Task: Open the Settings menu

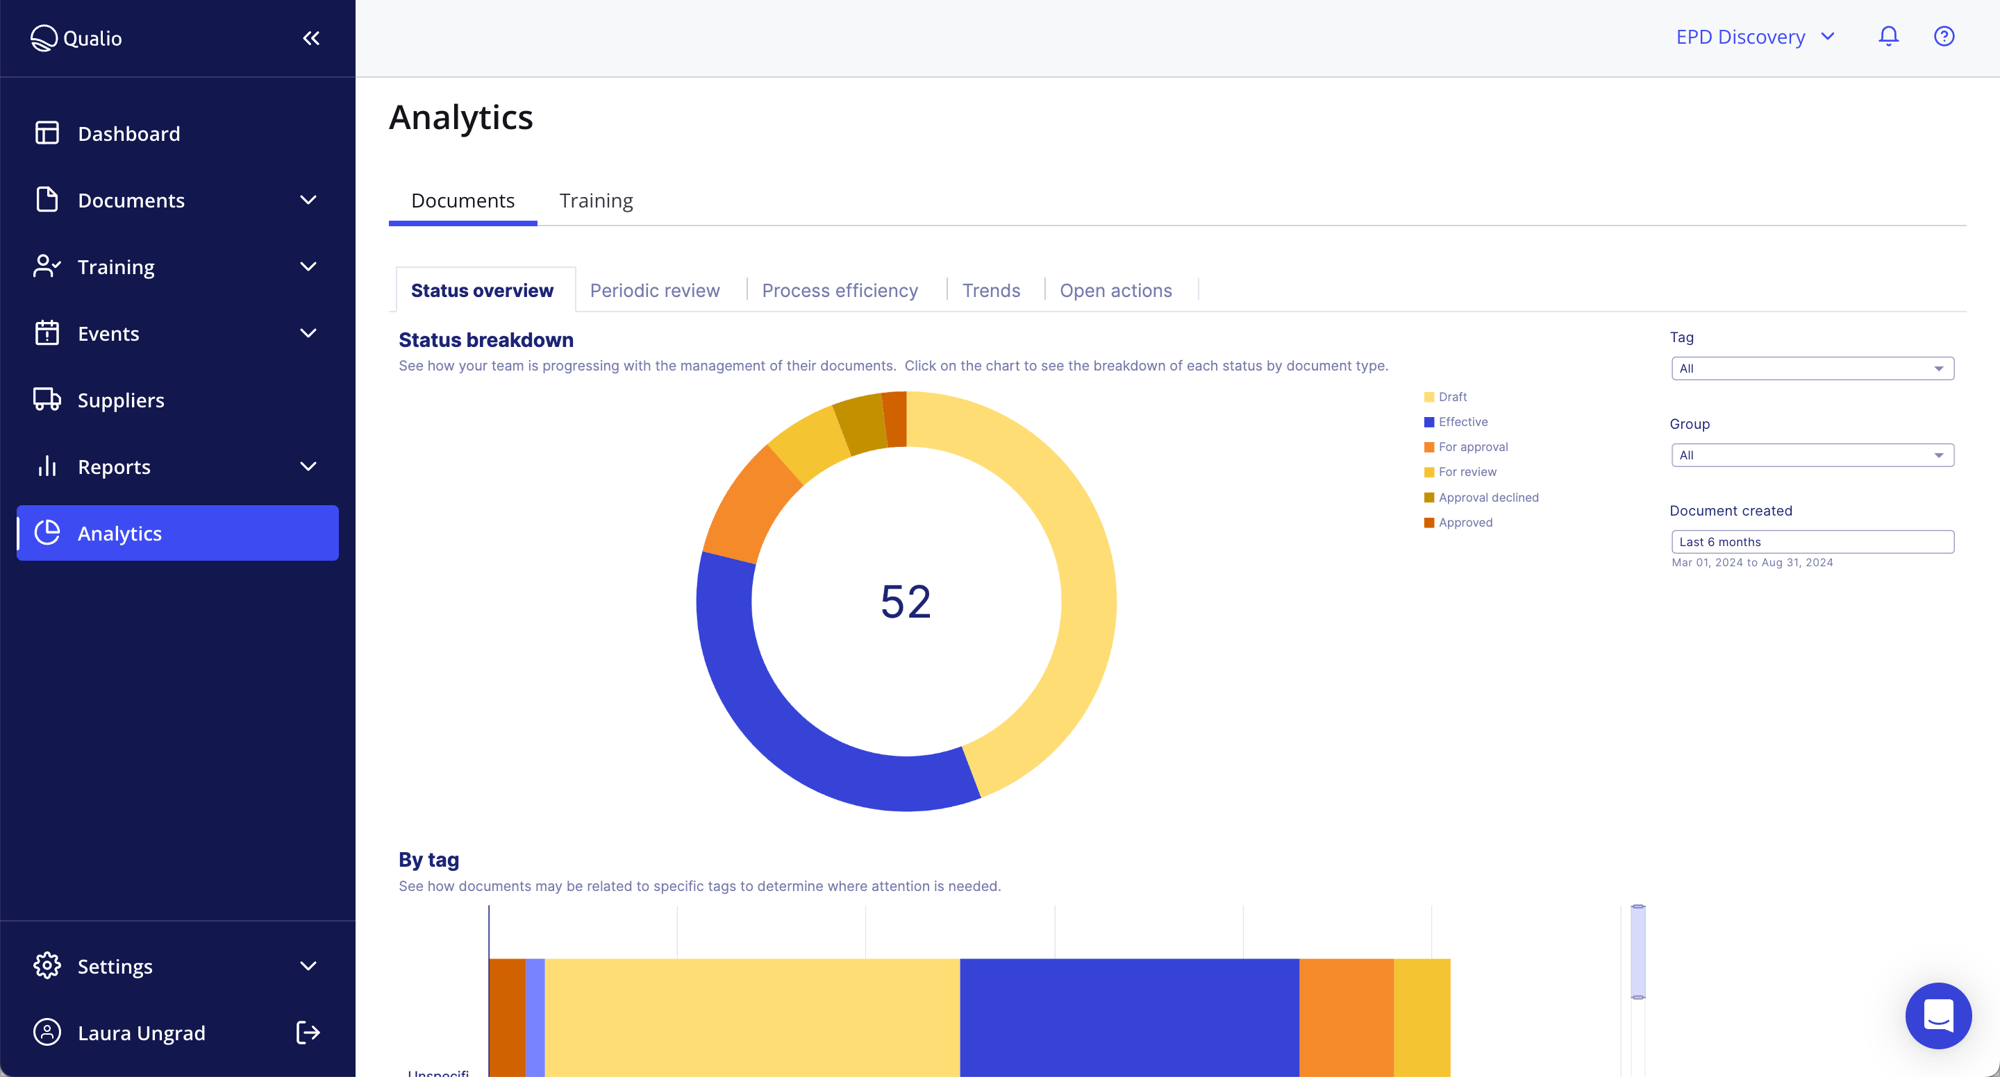Action: [115, 965]
